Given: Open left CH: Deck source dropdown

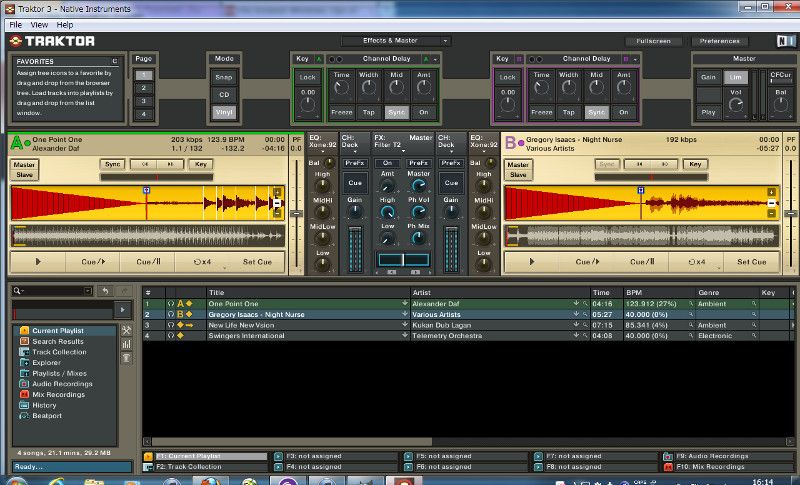Looking at the screenshot, I should coord(355,151).
